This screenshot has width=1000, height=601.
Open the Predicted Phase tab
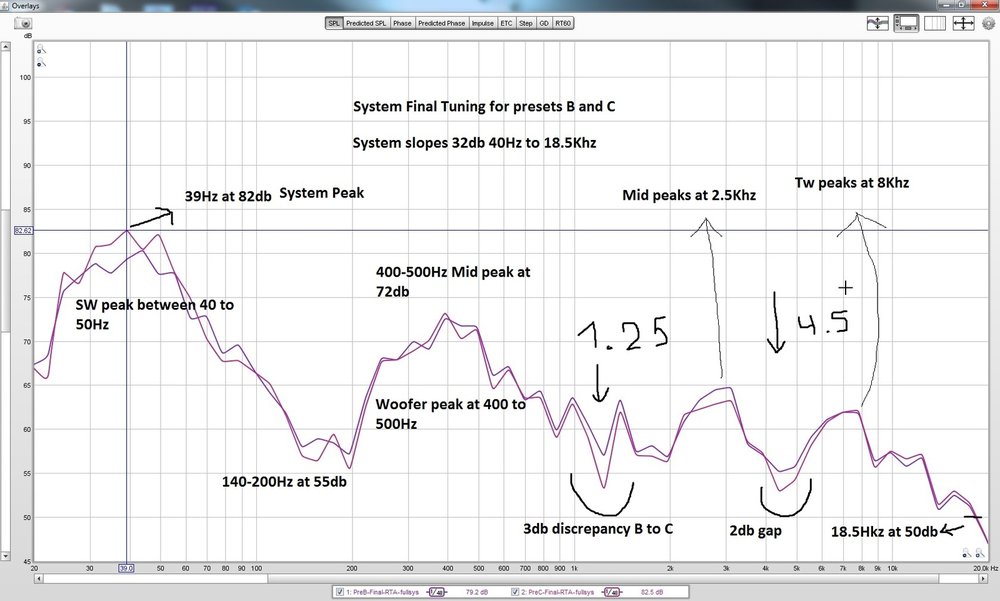click(441, 23)
